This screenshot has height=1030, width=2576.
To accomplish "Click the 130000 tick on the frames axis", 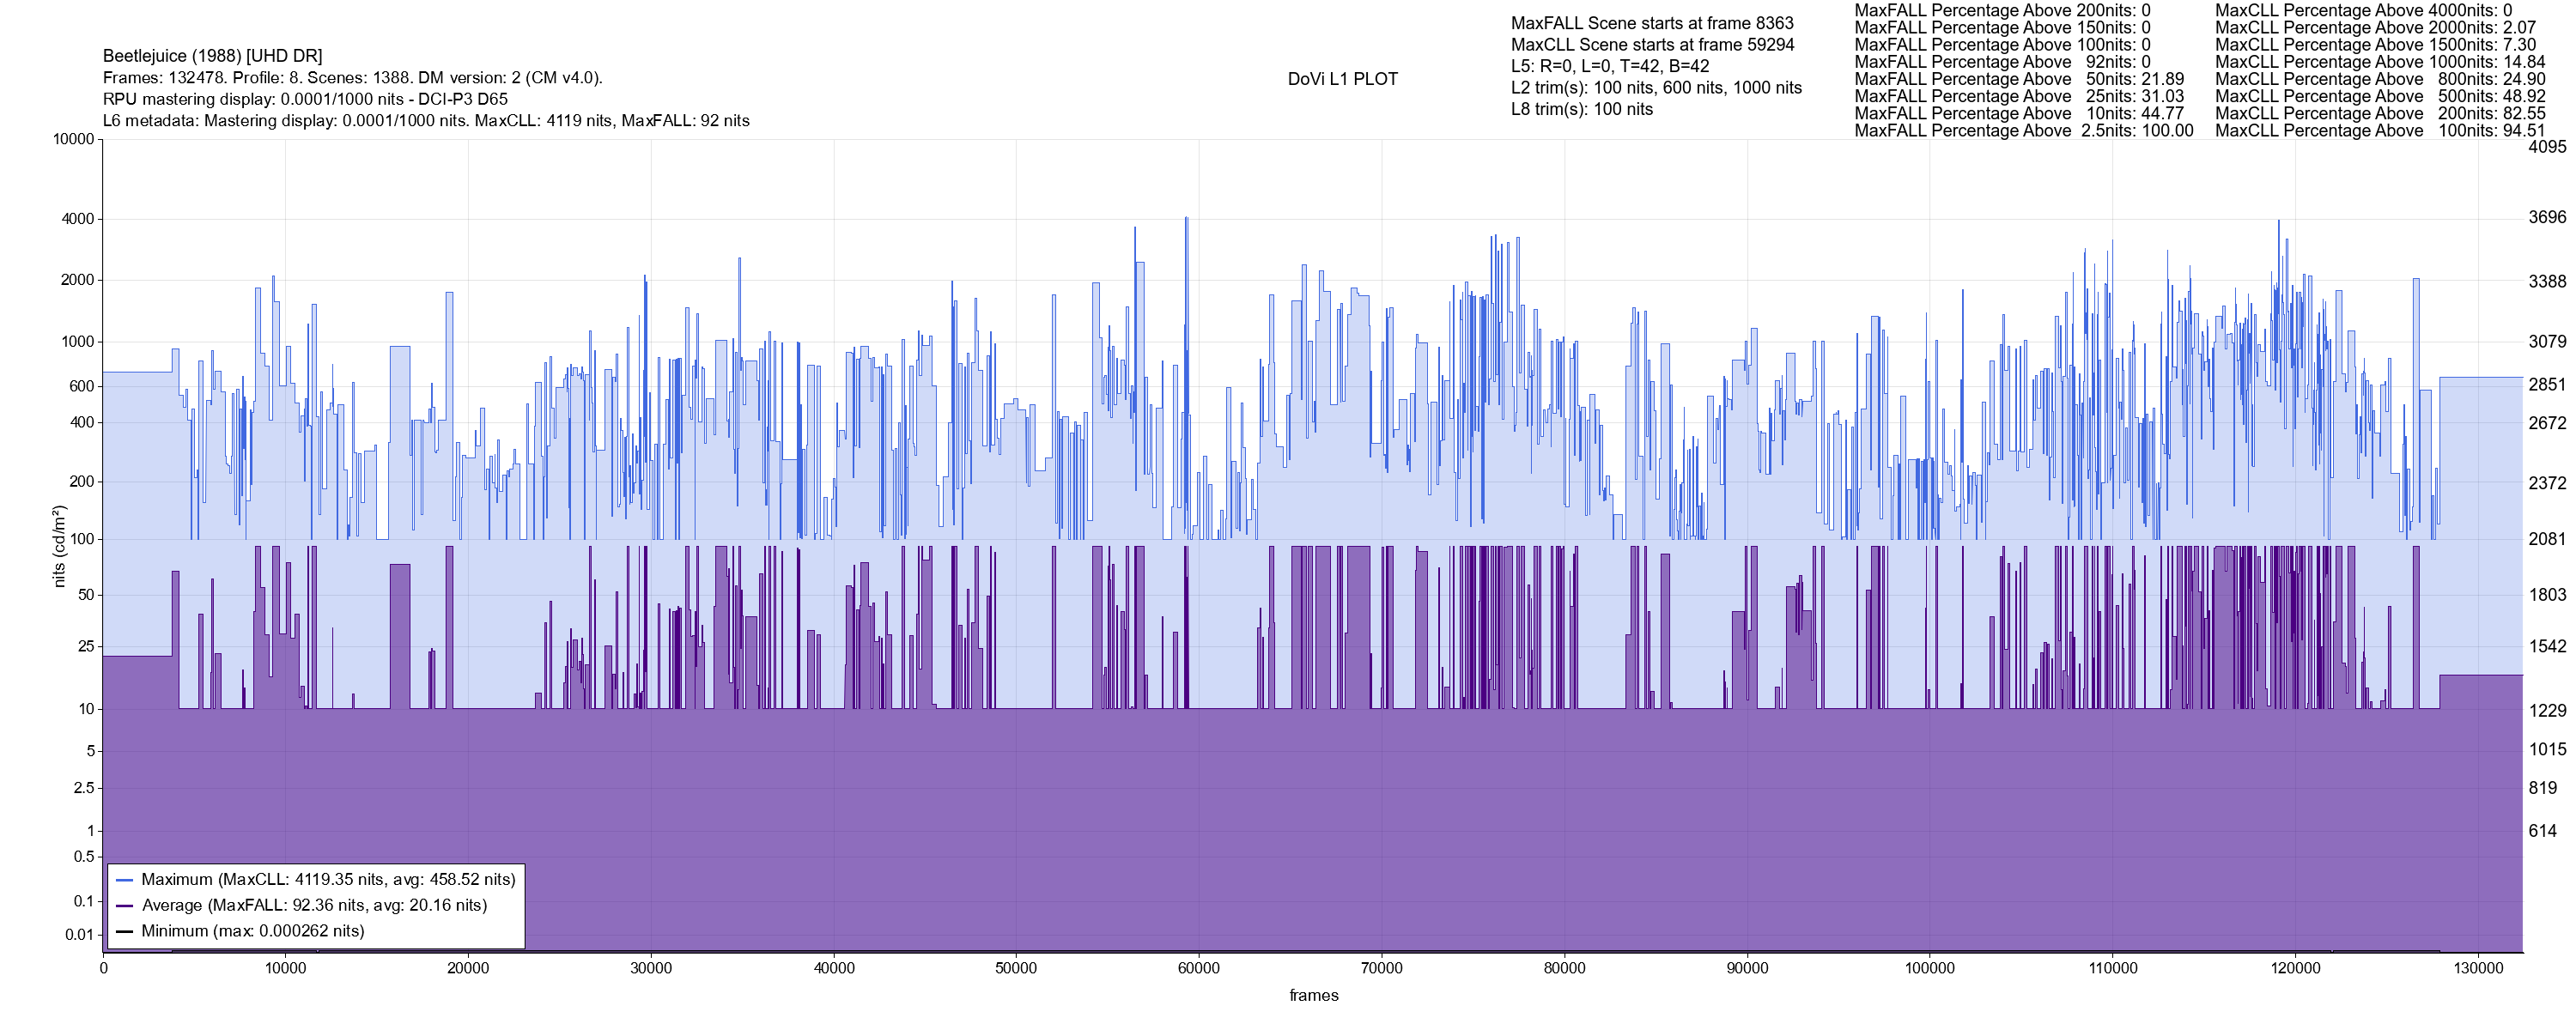I will [x=2478, y=969].
